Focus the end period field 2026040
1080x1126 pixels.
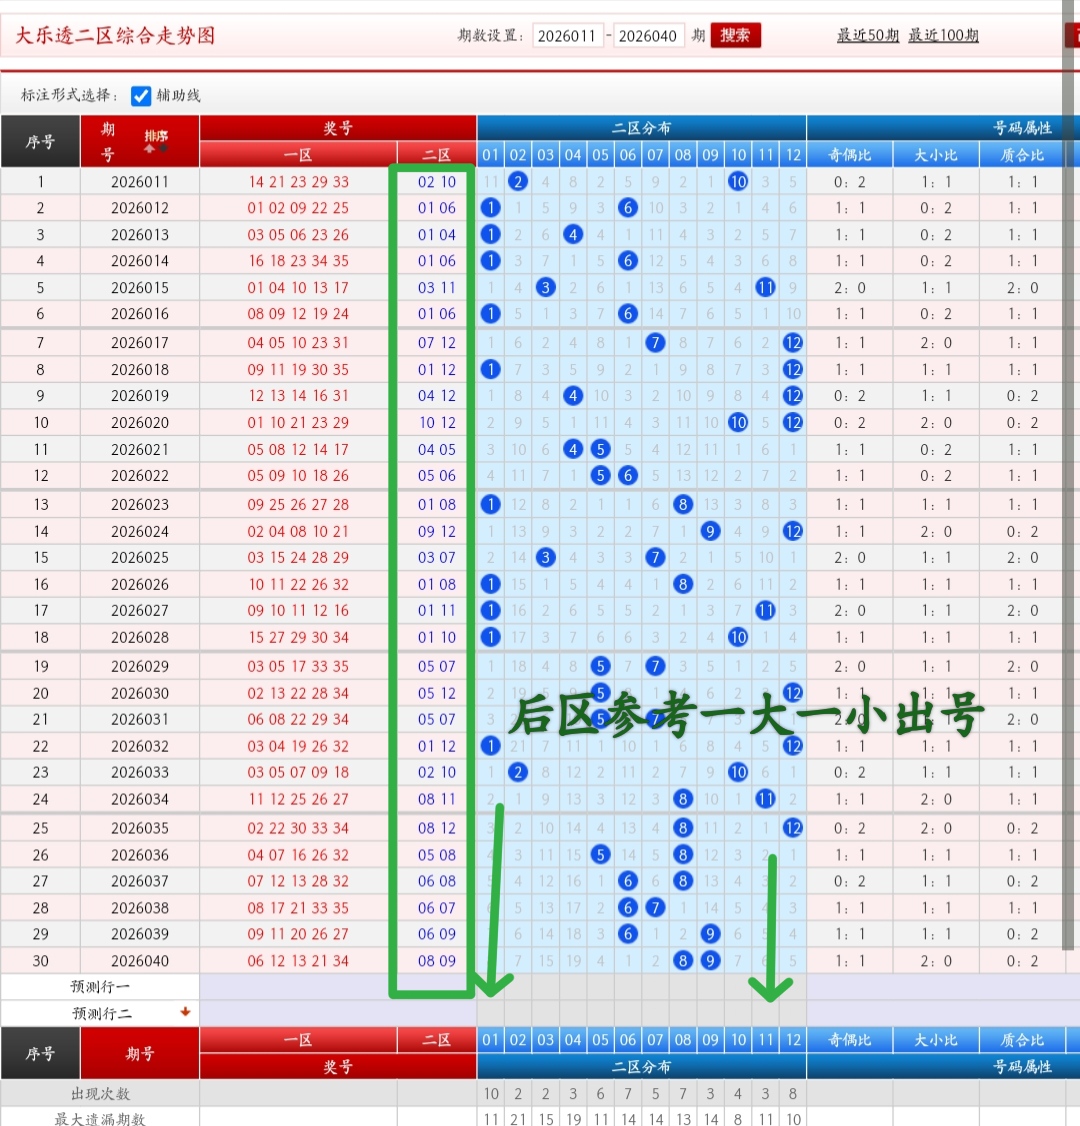(648, 35)
